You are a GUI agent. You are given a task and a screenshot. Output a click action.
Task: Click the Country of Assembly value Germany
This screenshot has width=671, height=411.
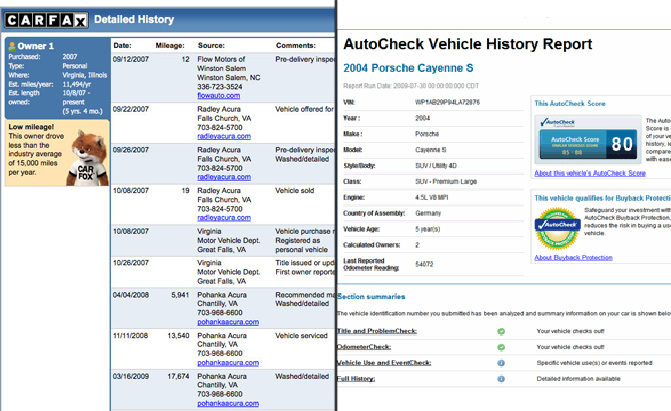point(428,213)
